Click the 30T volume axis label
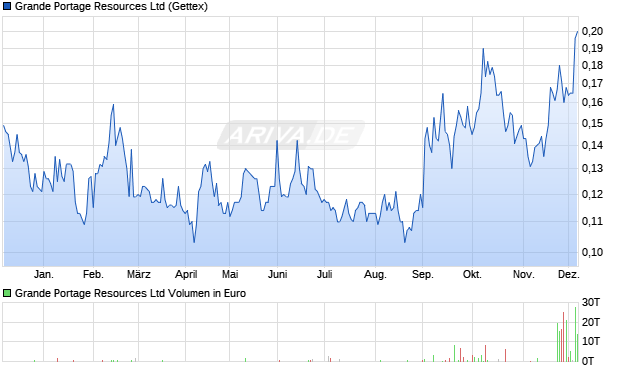 [x=591, y=303]
